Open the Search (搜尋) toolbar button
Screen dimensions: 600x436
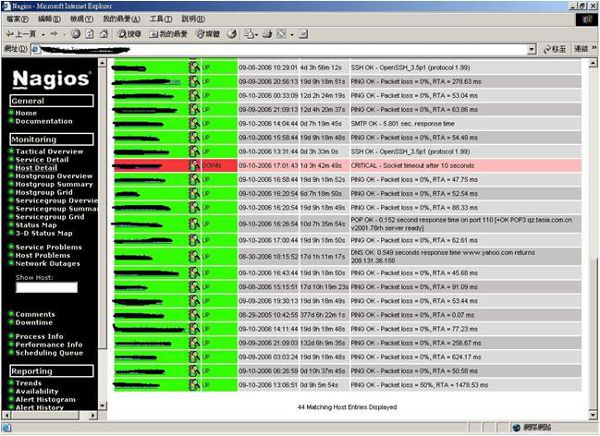click(x=129, y=34)
